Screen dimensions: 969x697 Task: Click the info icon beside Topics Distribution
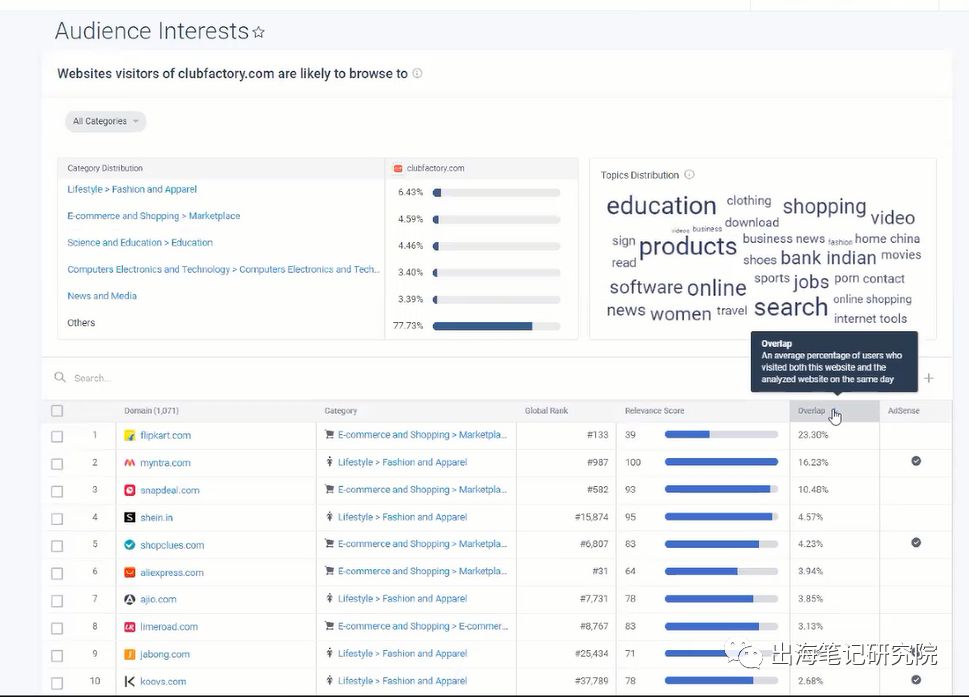(689, 175)
